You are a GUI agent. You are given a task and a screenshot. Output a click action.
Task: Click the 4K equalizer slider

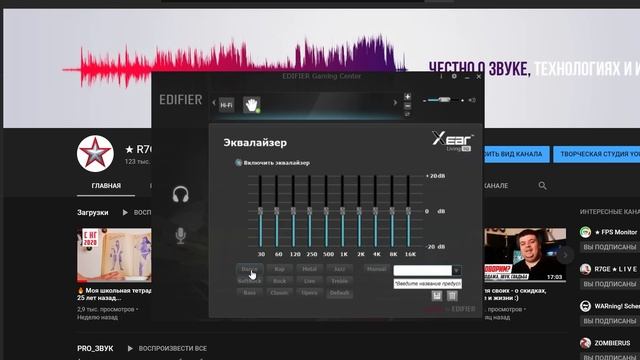click(x=376, y=211)
